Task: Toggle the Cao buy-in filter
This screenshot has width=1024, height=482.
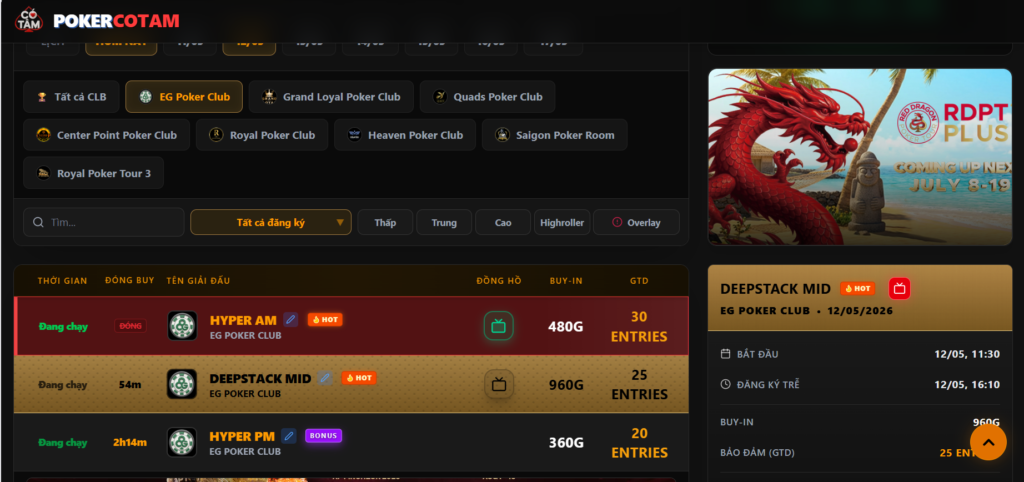Action: 503,223
